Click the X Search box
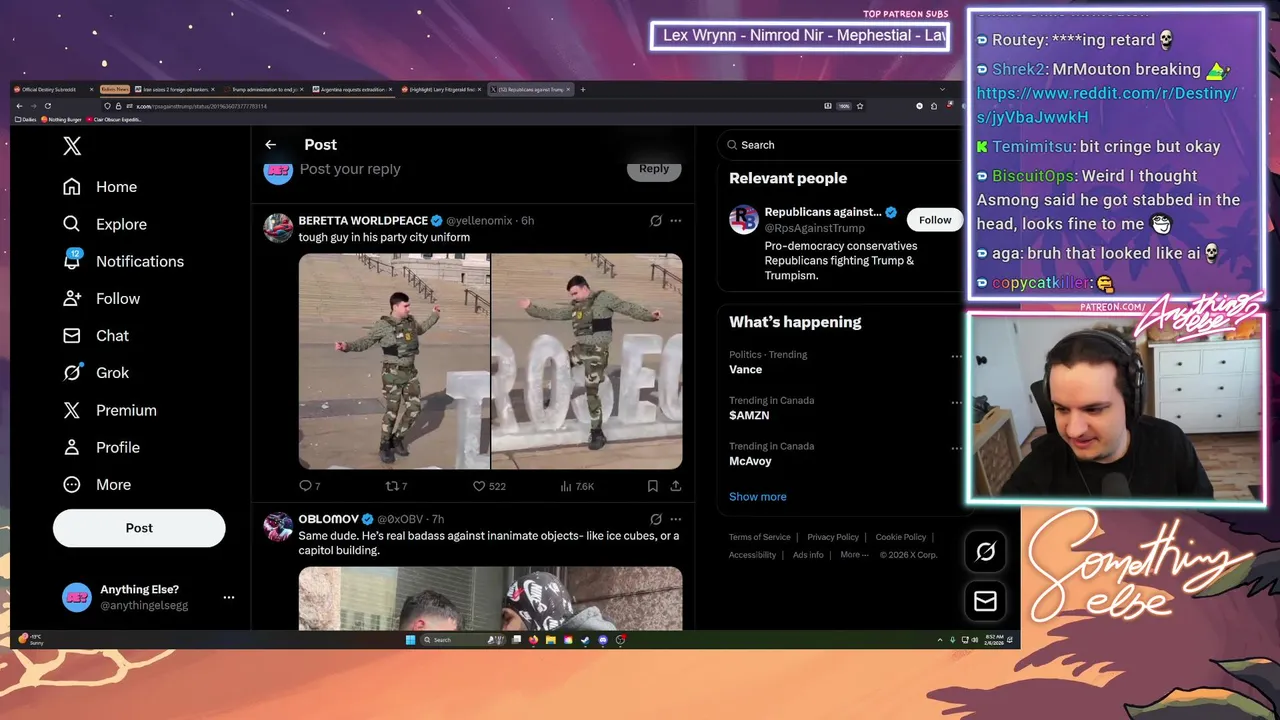 838,145
